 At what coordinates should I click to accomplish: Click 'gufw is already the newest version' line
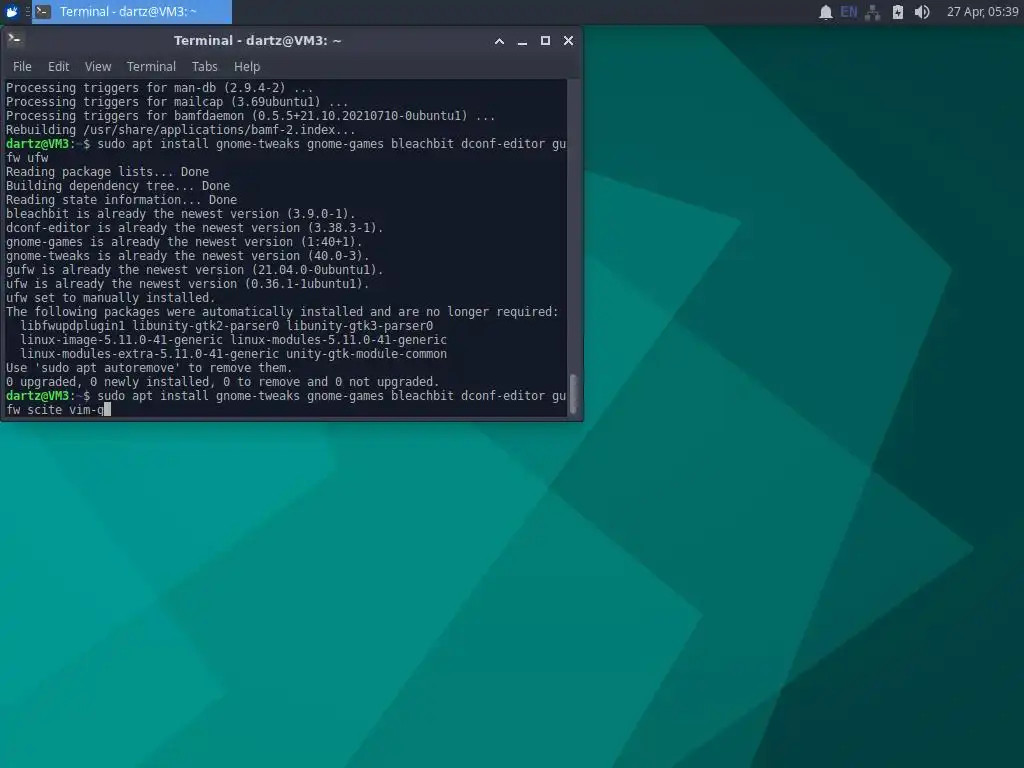click(x=195, y=270)
